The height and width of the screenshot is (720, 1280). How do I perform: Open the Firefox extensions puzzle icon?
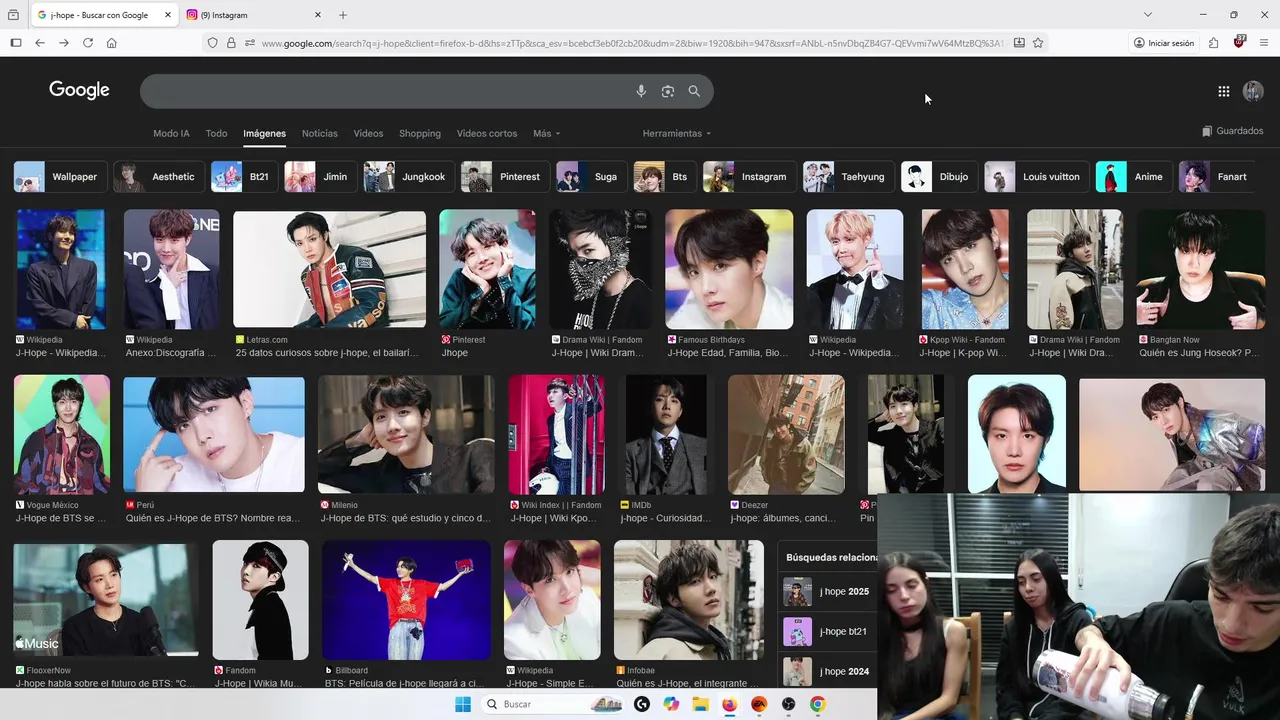click(1213, 43)
